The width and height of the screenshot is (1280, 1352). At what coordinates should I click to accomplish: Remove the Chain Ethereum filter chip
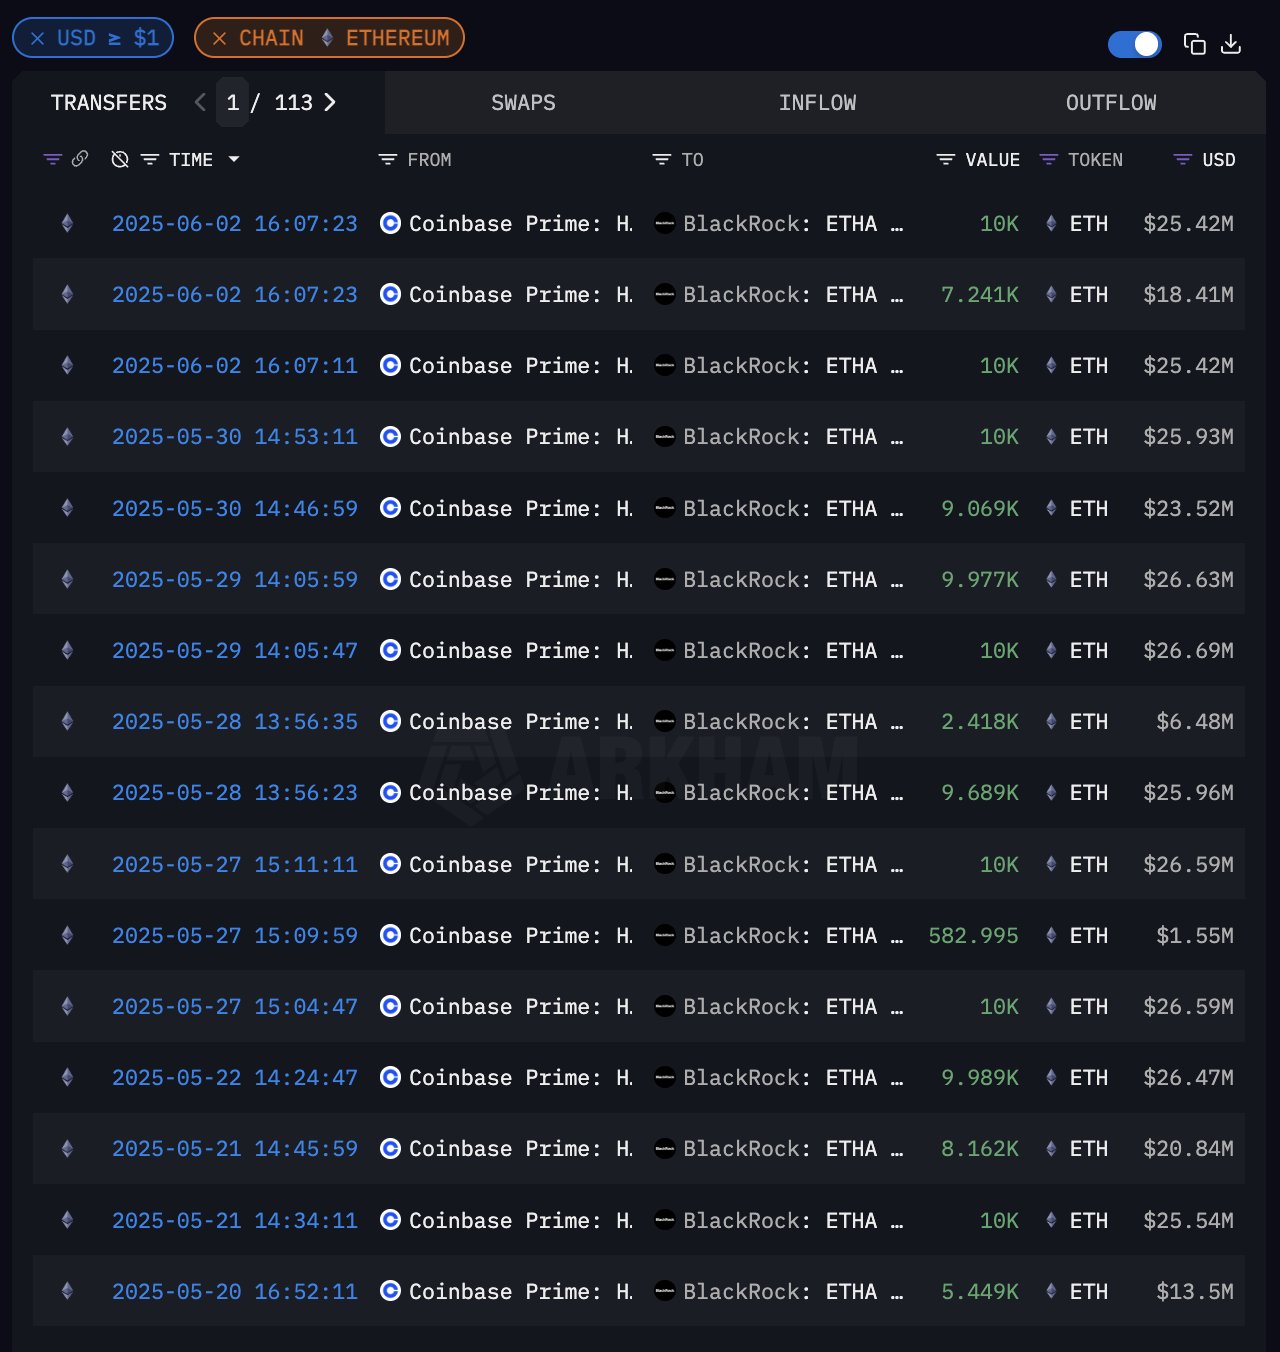click(x=219, y=38)
